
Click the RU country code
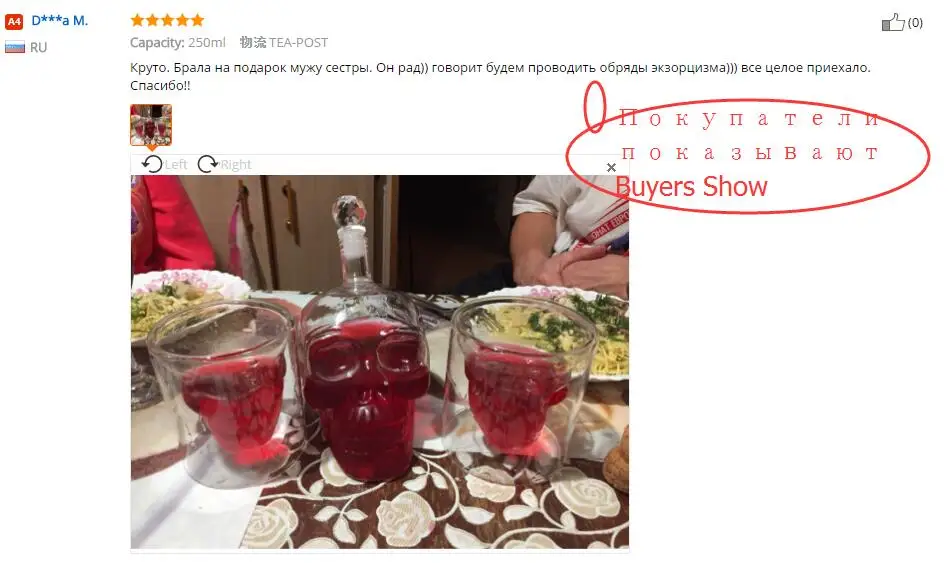tap(38, 47)
